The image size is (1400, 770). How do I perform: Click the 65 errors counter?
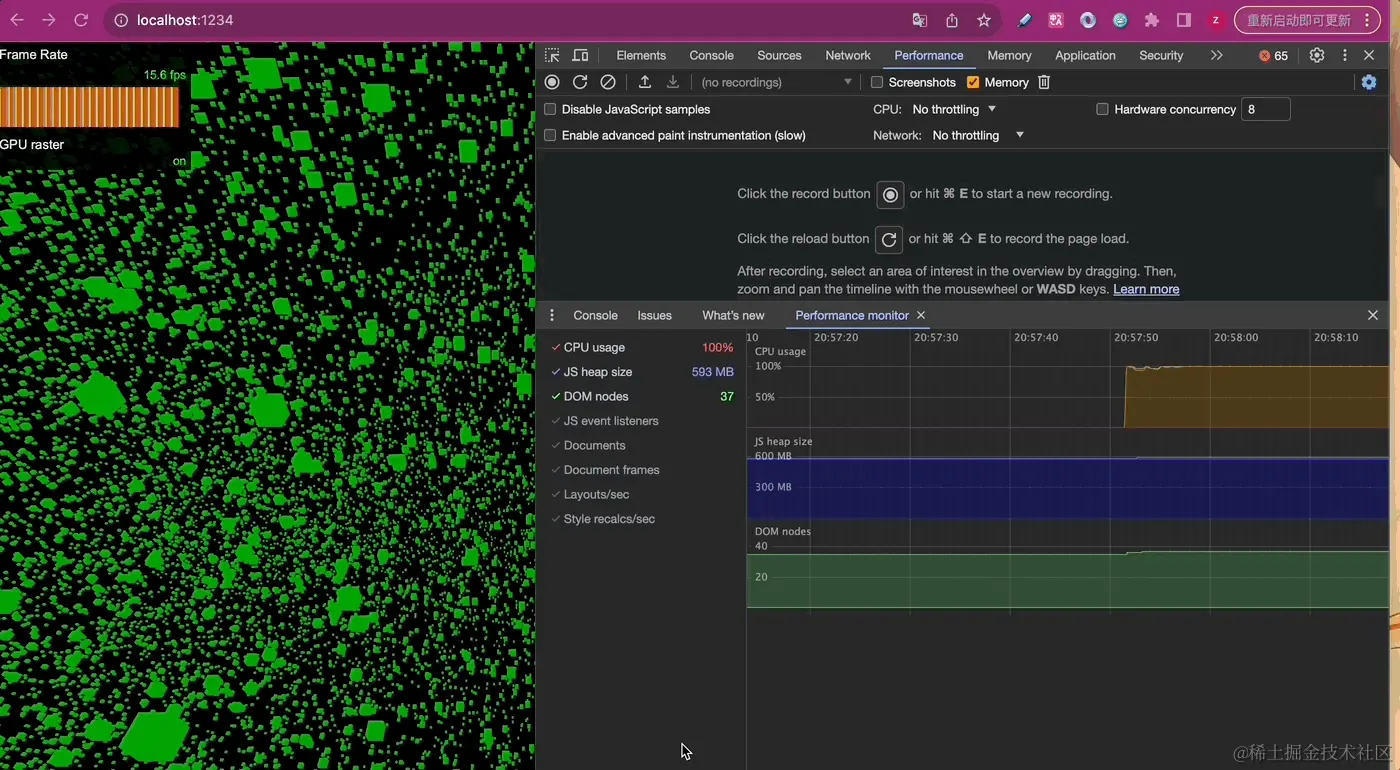tap(1274, 56)
